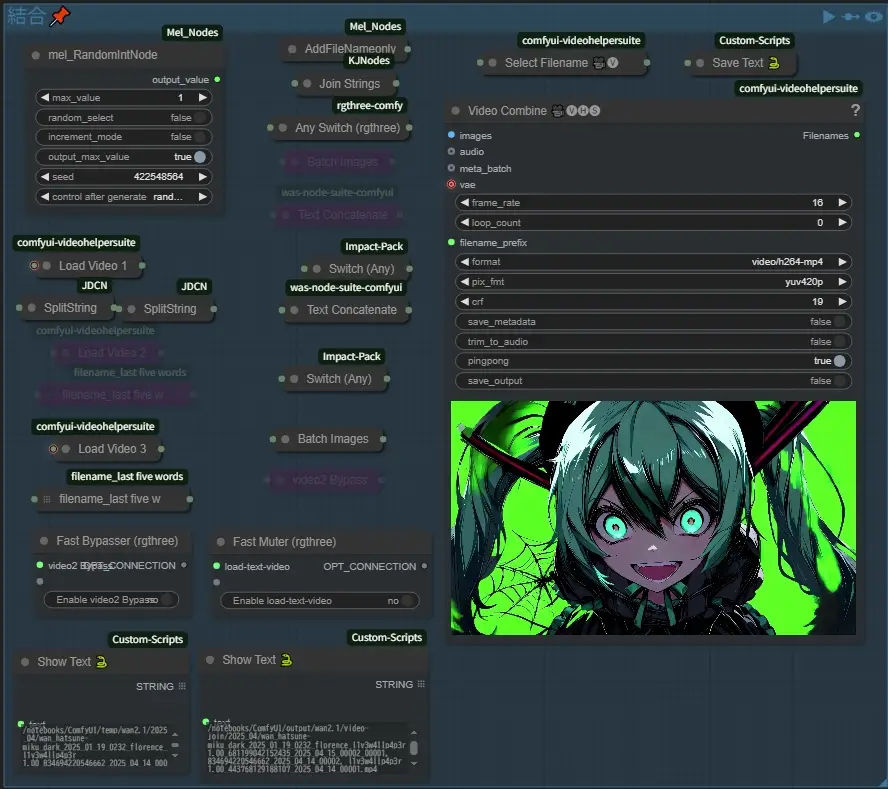Click the grid icon on filename_last five w node

(x=47, y=499)
